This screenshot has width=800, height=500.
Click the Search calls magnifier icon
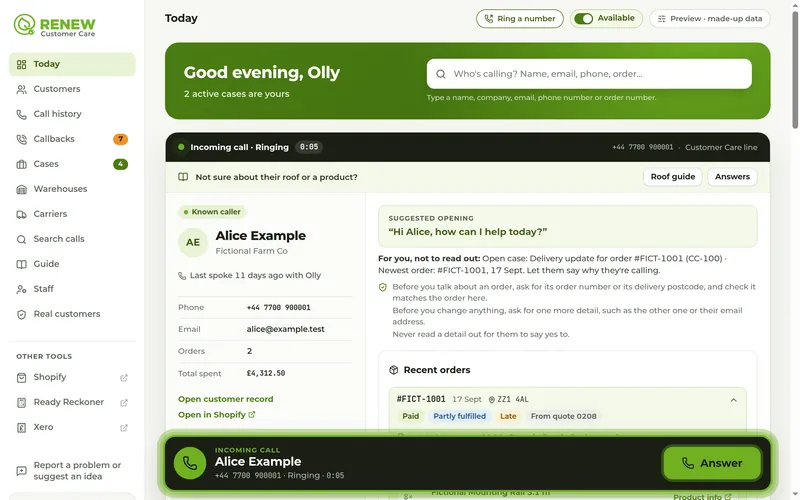[x=21, y=239]
